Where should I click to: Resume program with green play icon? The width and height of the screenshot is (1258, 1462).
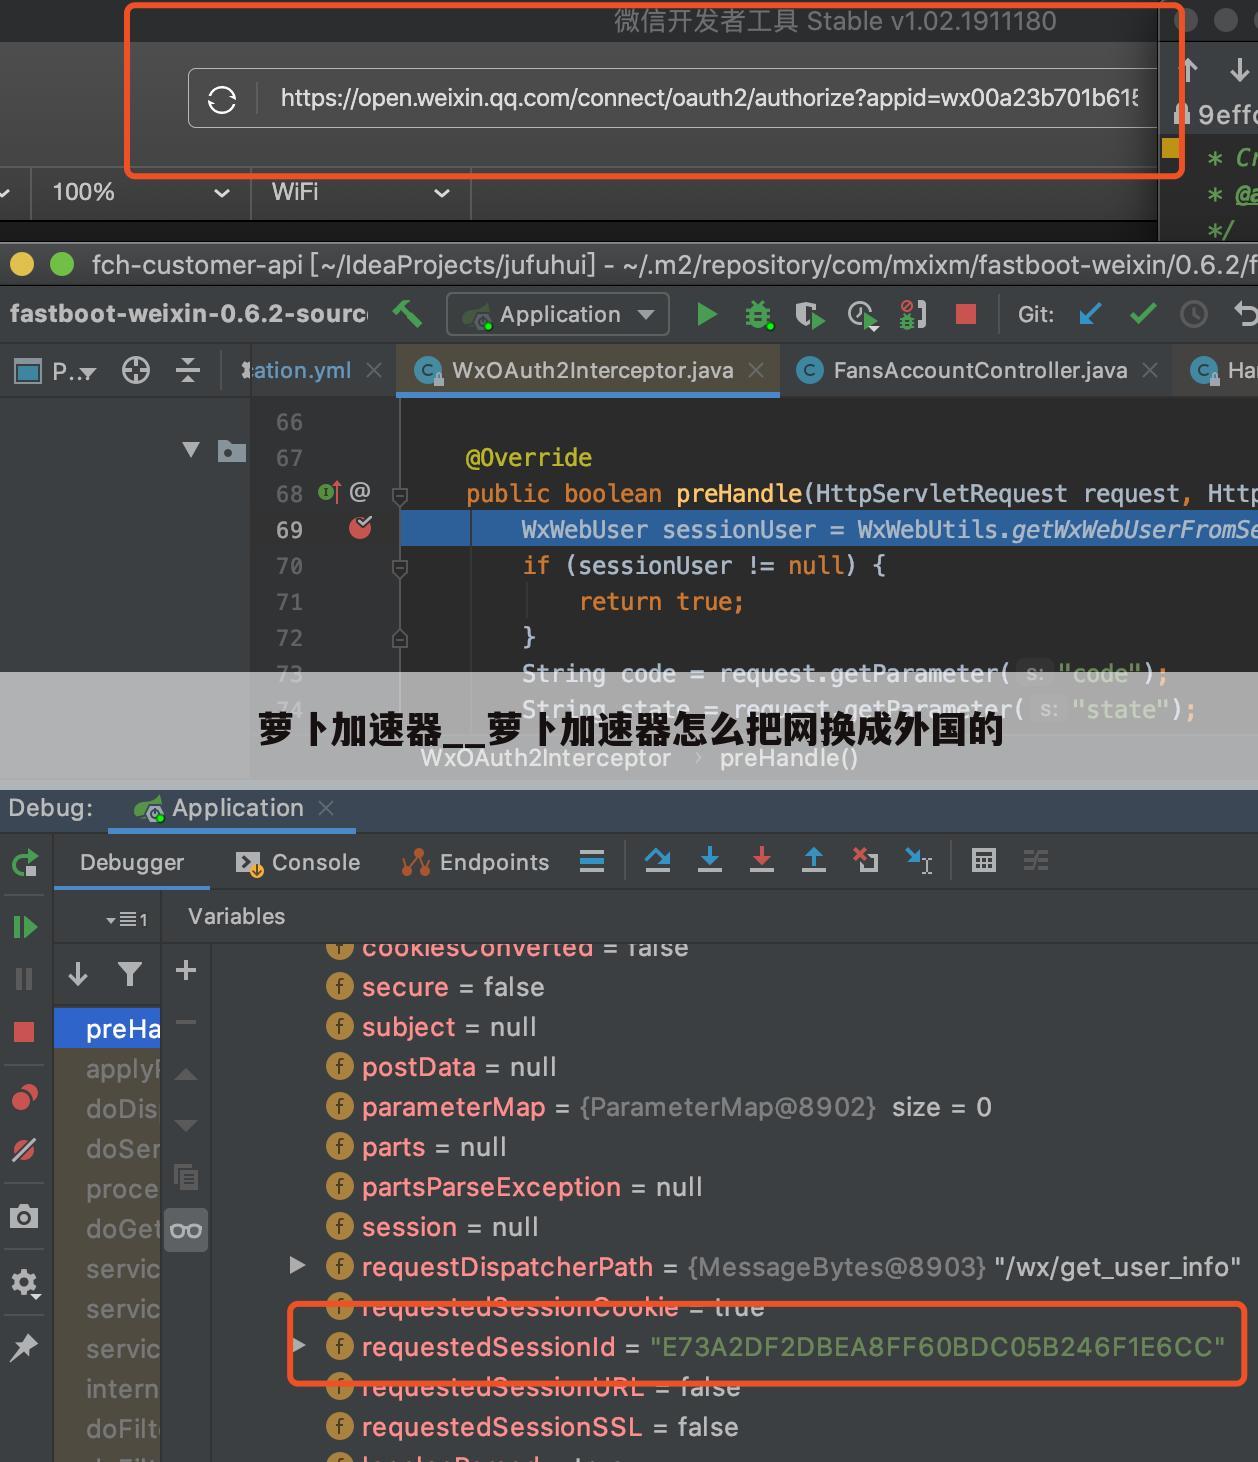(25, 927)
